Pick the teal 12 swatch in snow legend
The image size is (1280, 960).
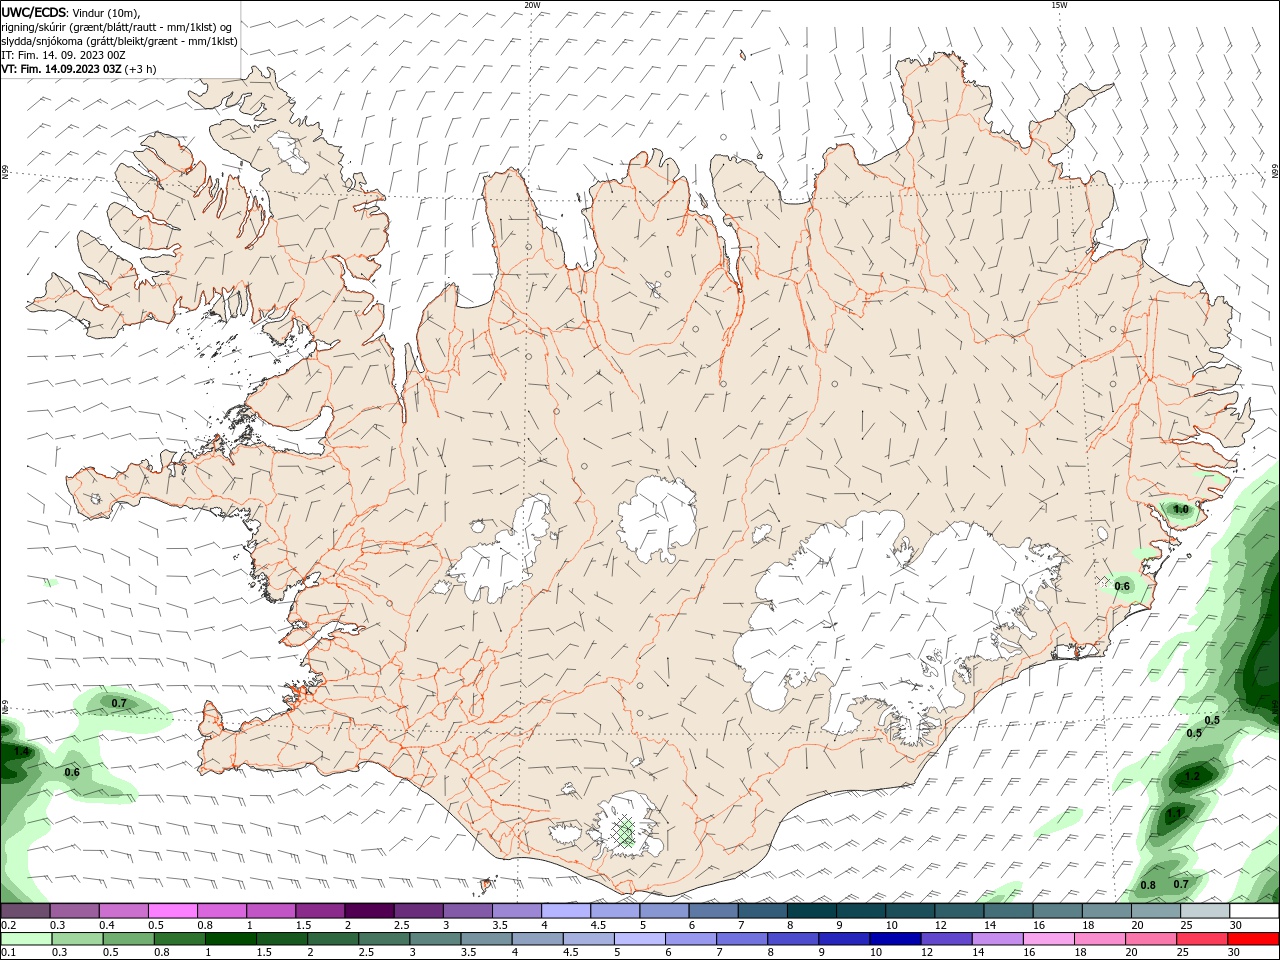(x=959, y=911)
